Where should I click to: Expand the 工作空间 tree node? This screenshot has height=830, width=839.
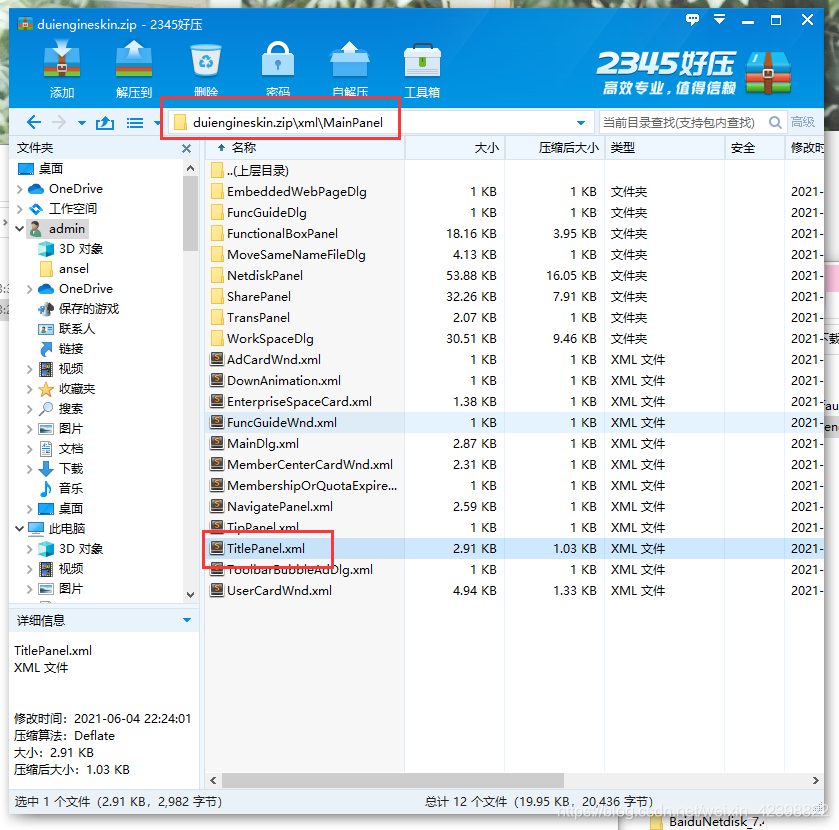pyautogui.click(x=20, y=209)
